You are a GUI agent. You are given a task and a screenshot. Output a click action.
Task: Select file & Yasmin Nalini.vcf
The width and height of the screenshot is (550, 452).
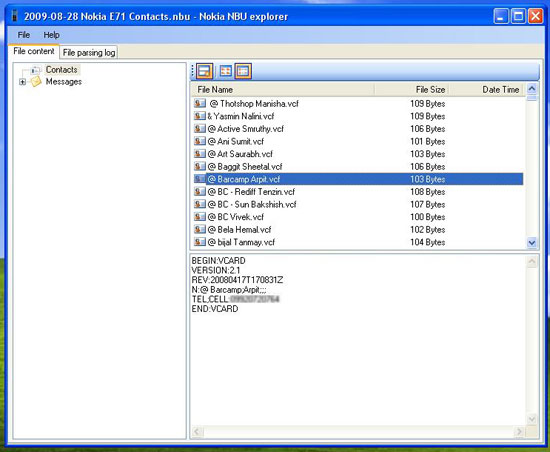click(241, 116)
